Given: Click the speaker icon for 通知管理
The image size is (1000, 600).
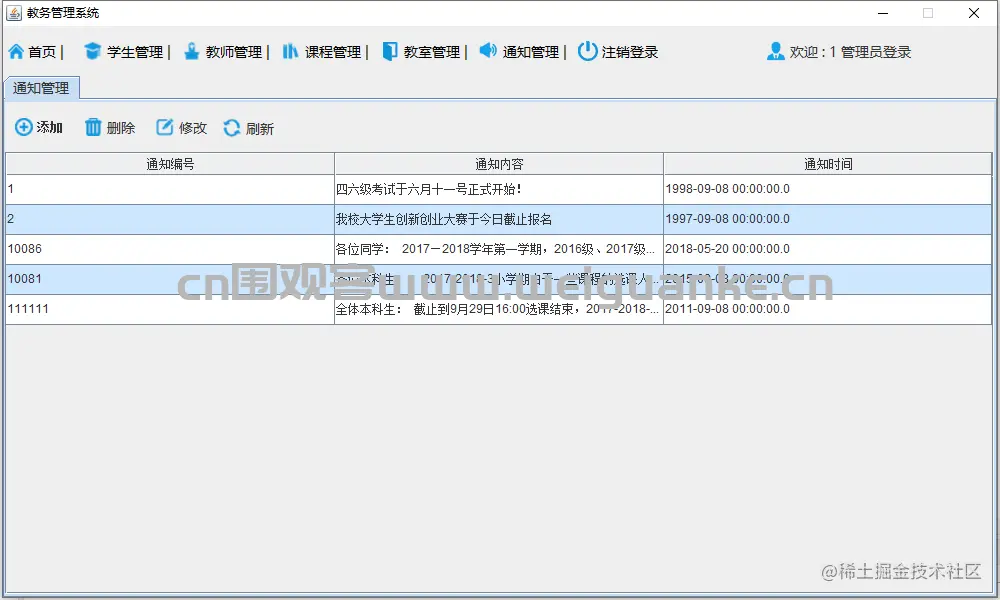Looking at the screenshot, I should (x=488, y=50).
